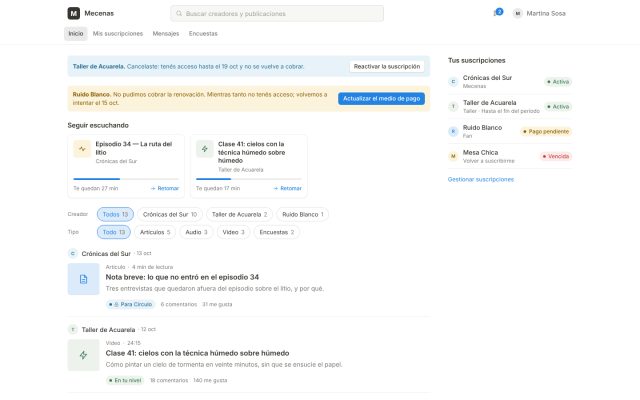
Task: Click the Episodio 34 progress bar
Action: [126, 179]
